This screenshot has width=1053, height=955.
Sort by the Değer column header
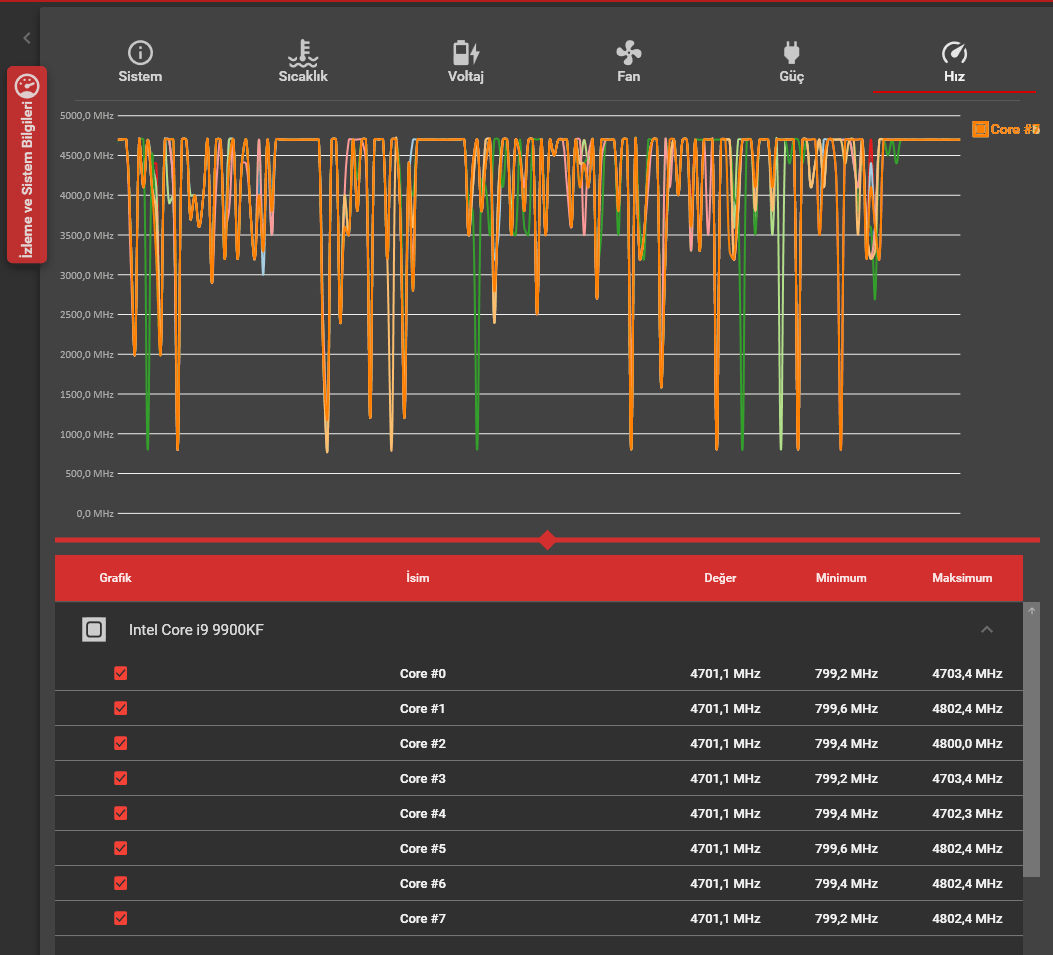pyautogui.click(x=720, y=578)
